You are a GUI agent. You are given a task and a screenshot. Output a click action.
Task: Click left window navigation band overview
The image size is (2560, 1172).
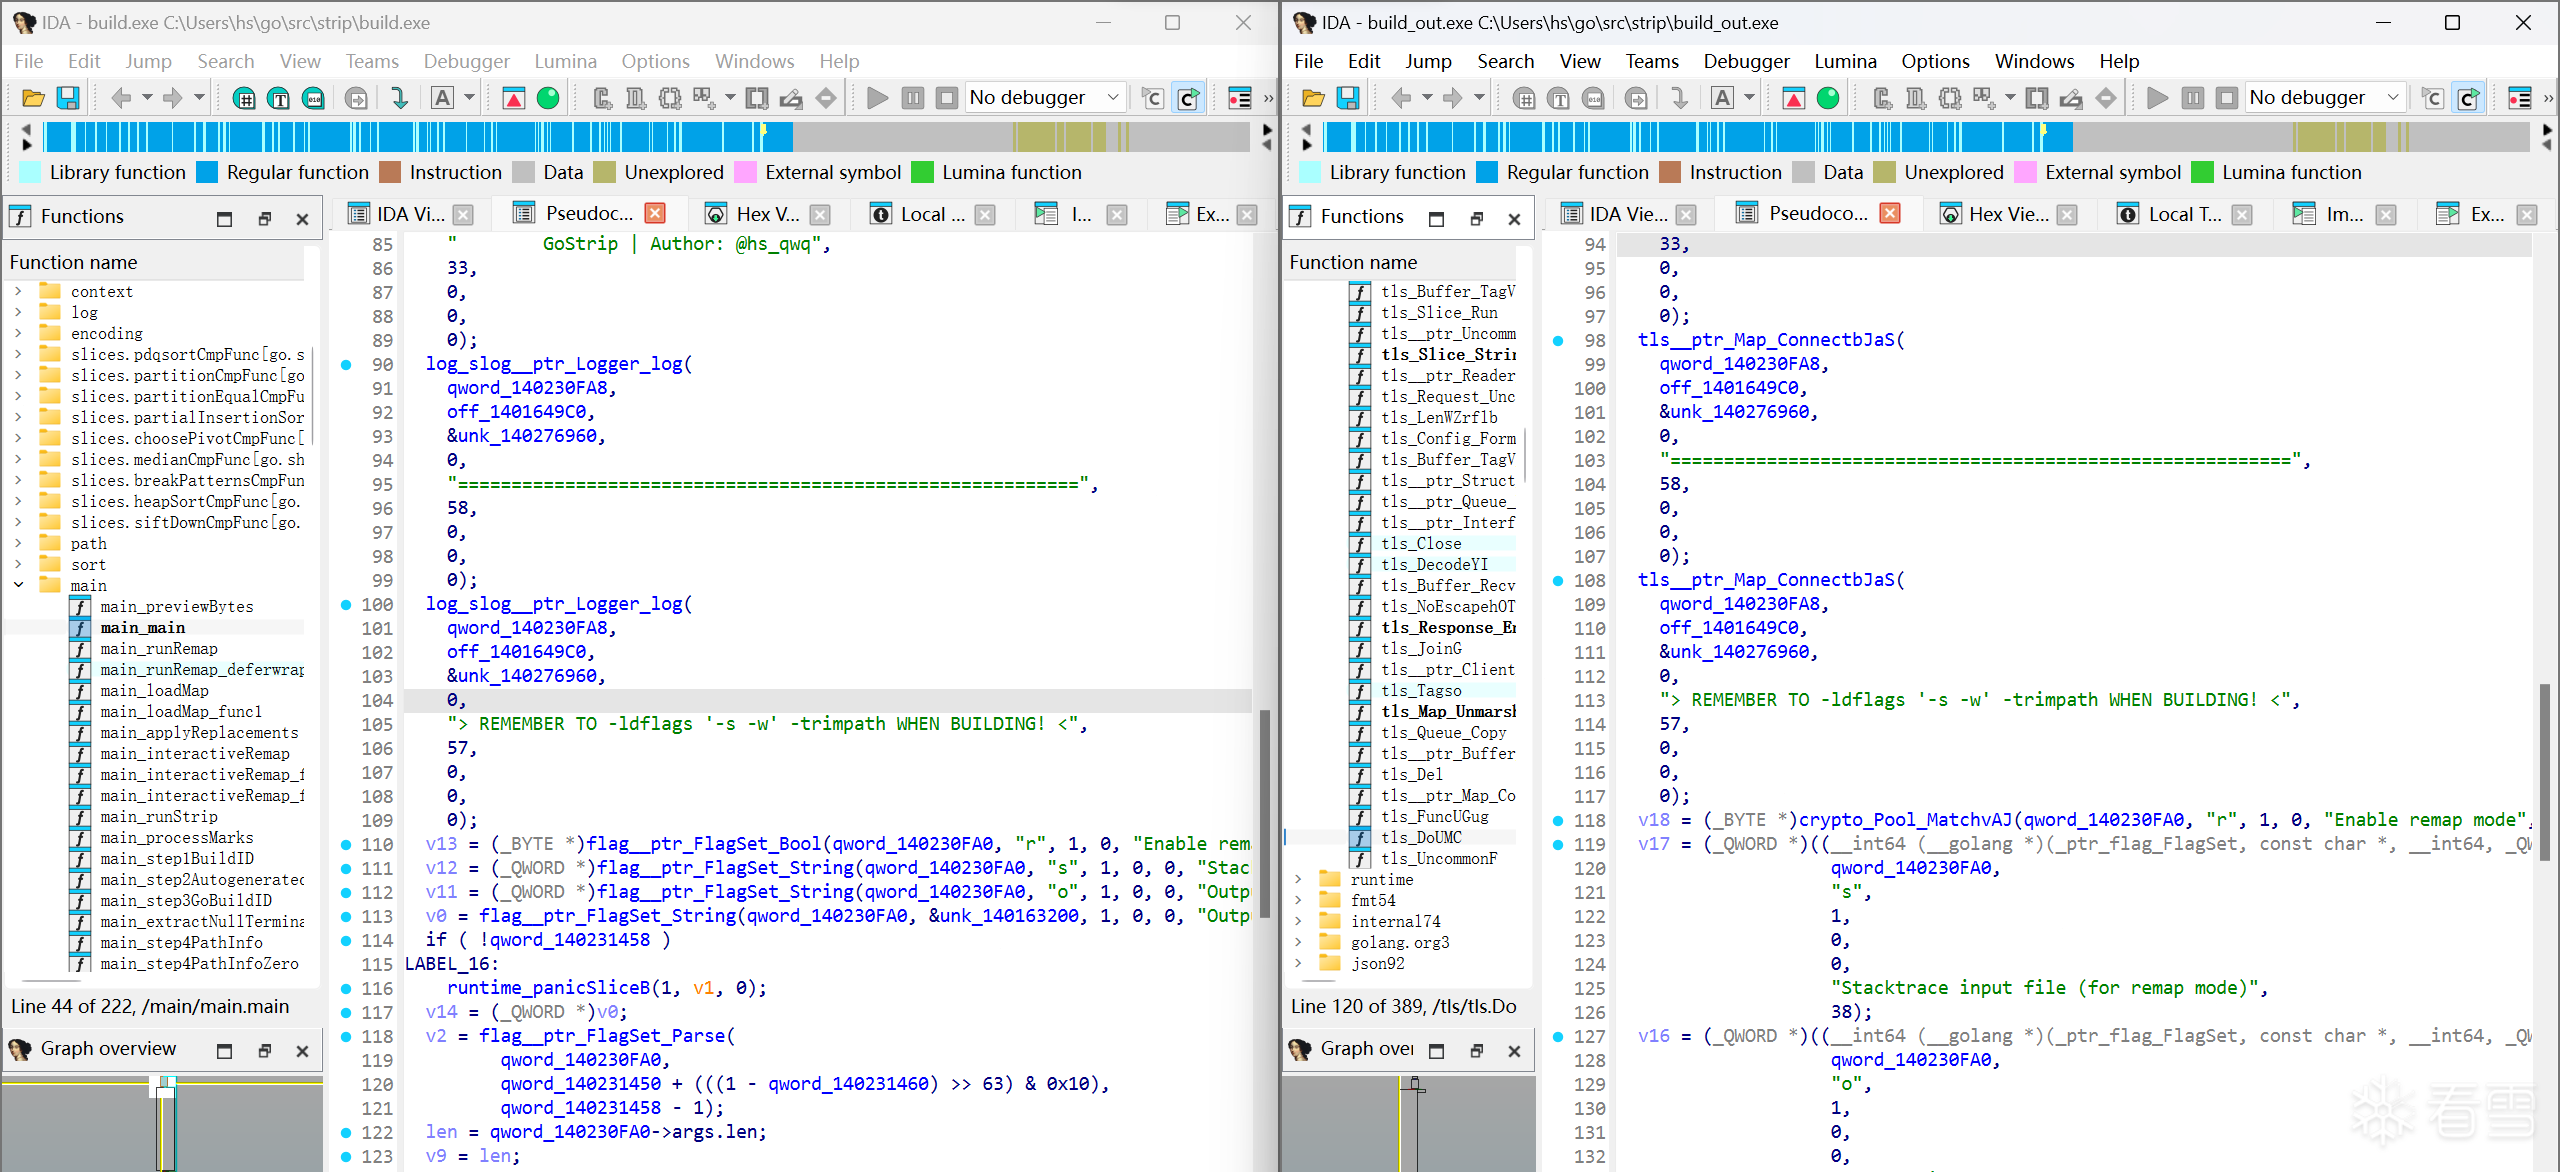click(646, 137)
